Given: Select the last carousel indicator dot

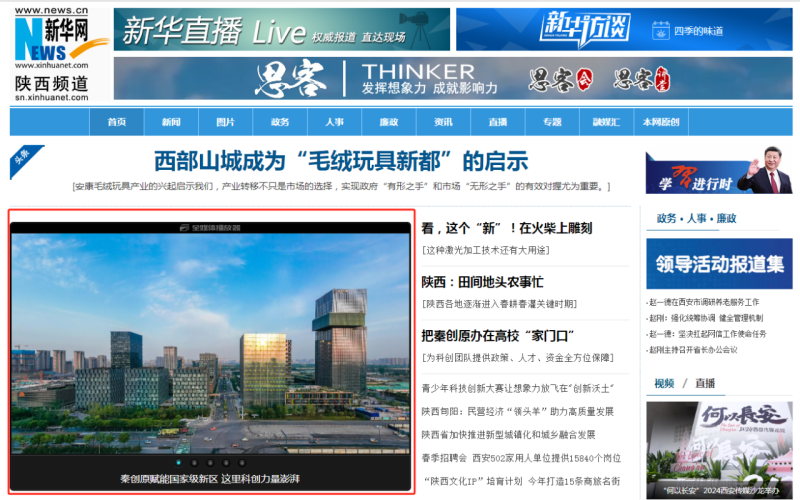Looking at the screenshot, I should click(242, 463).
